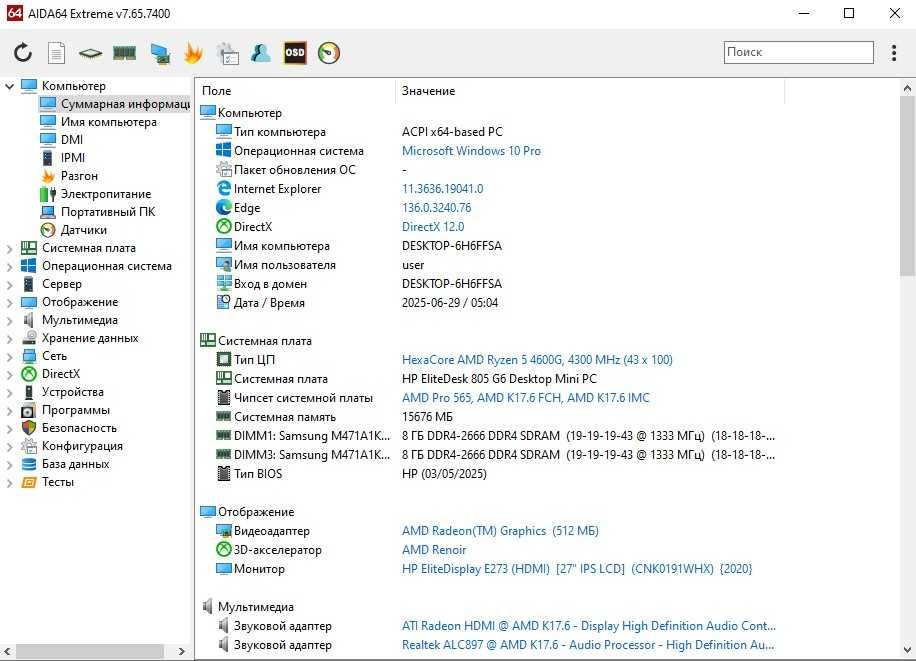The width and height of the screenshot is (916, 661).
Task: Expand the Тесты tree node
Action: (x=9, y=483)
